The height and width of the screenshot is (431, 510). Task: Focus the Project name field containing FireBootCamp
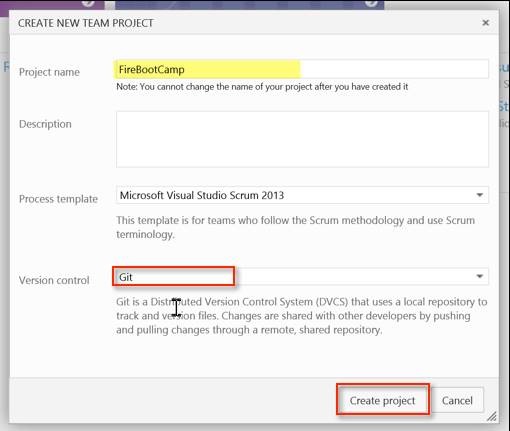pos(302,69)
